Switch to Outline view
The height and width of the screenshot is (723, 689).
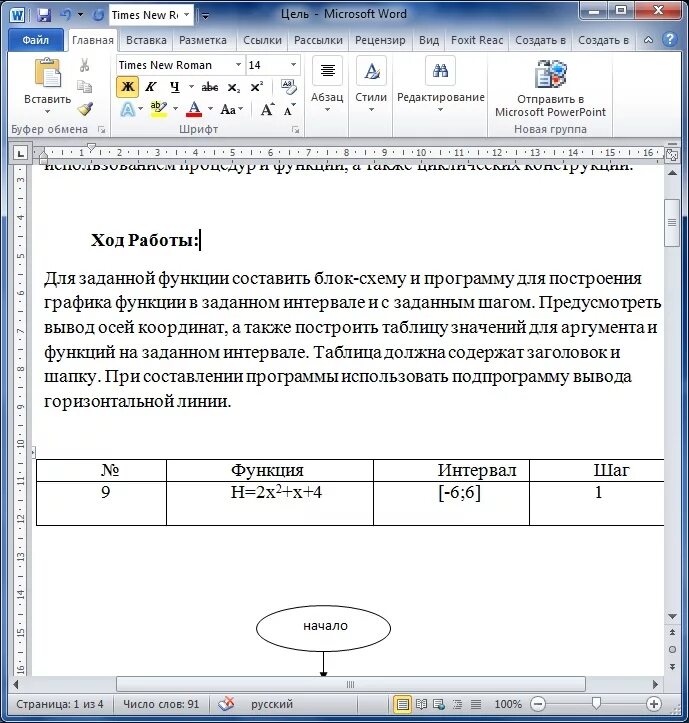click(457, 704)
